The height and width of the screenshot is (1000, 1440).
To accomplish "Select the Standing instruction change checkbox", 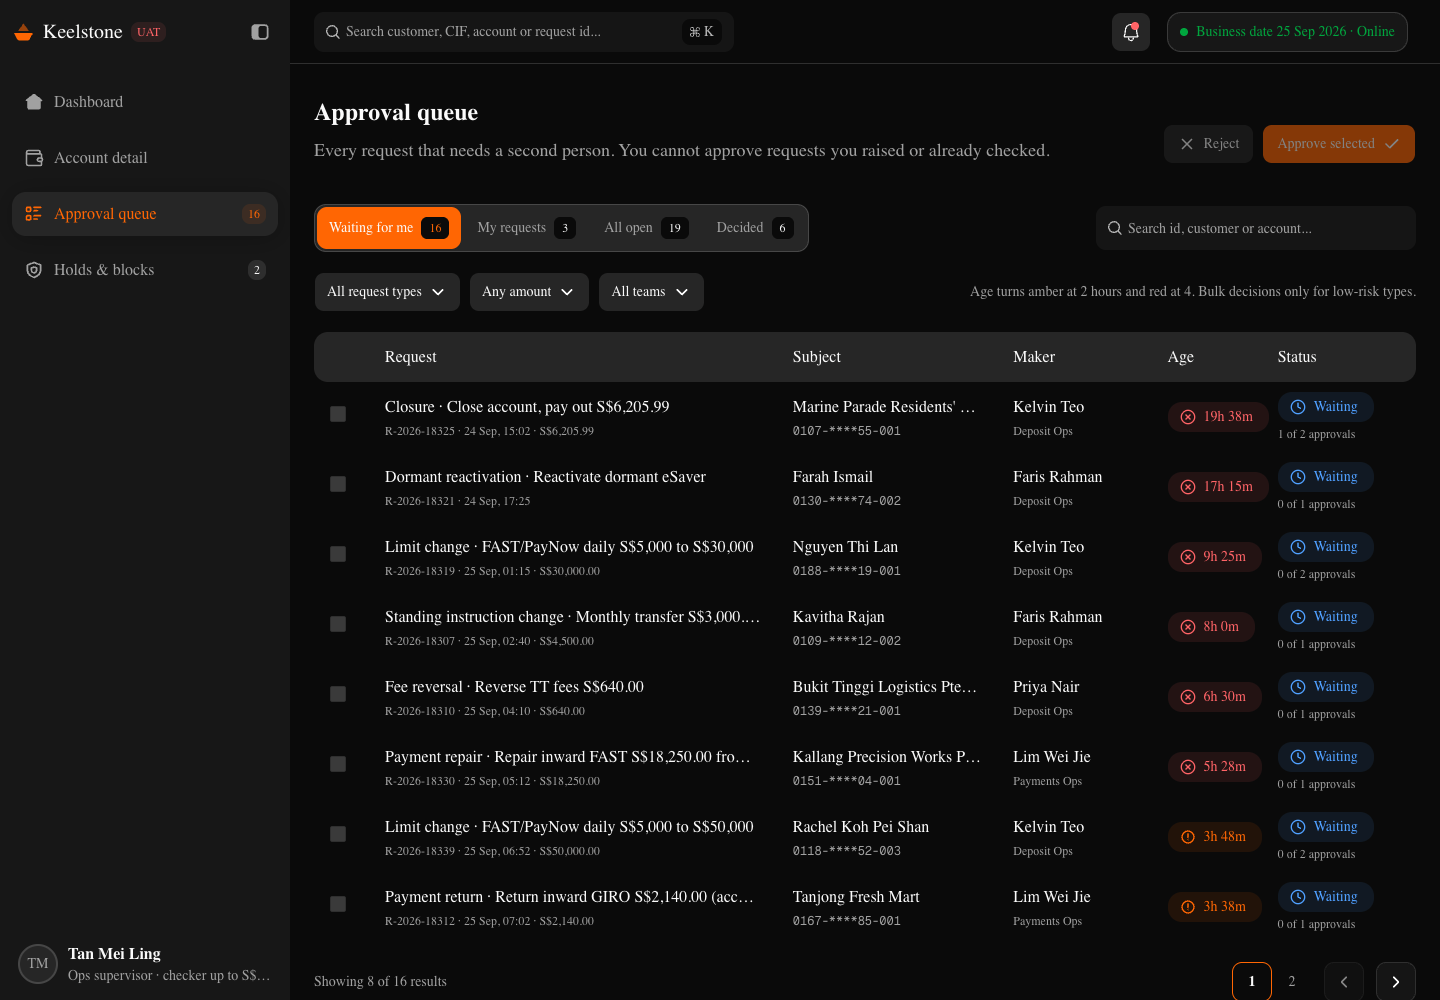I will click(x=338, y=624).
